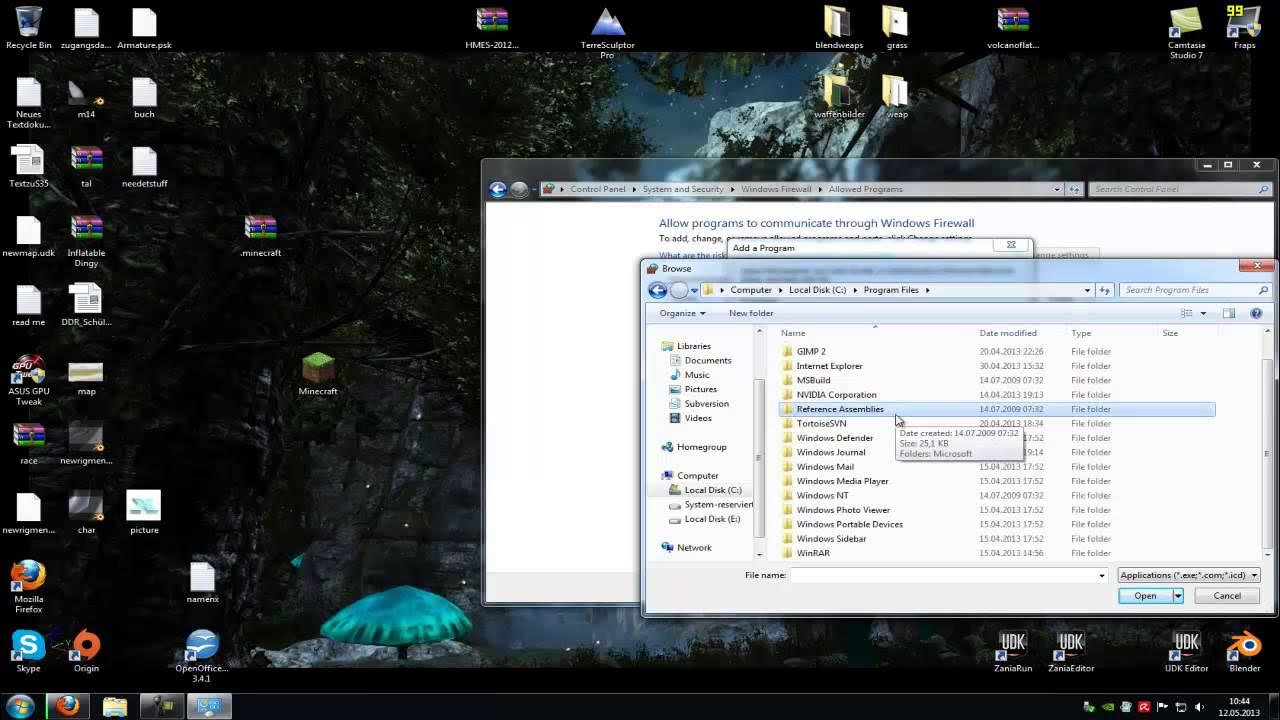Image resolution: width=1280 pixels, height=720 pixels.
Task: Click the Forward arrow in Browse dialog
Action: tap(679, 290)
